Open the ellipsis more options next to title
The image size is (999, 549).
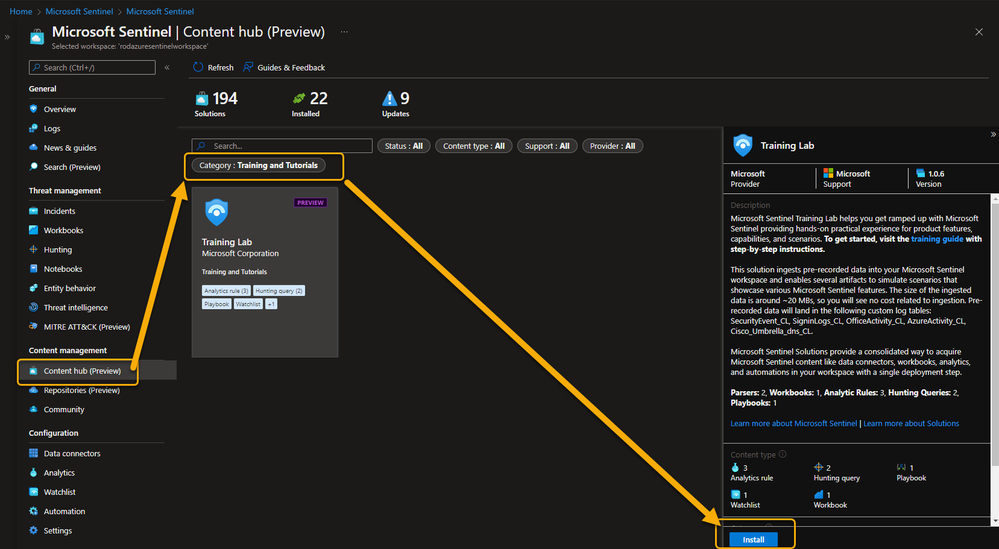pyautogui.click(x=344, y=31)
